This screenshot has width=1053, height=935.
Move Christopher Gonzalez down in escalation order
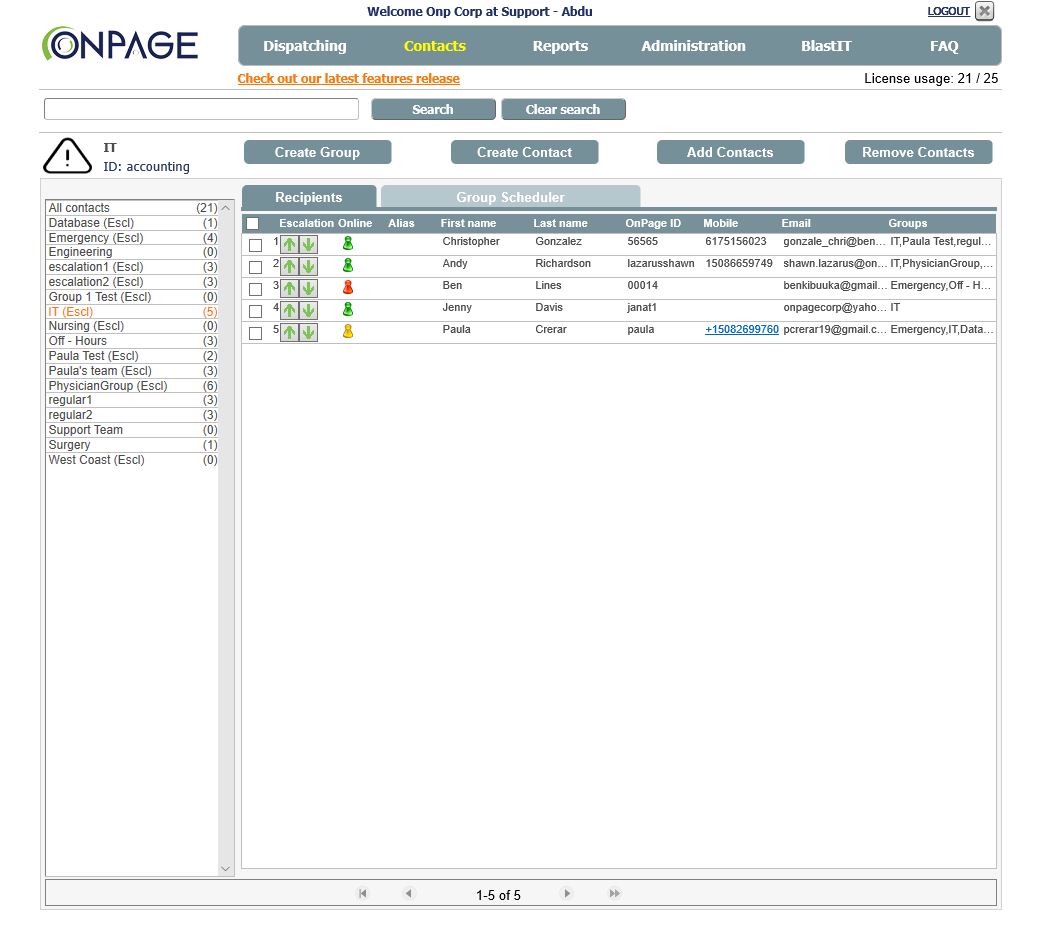coord(308,244)
